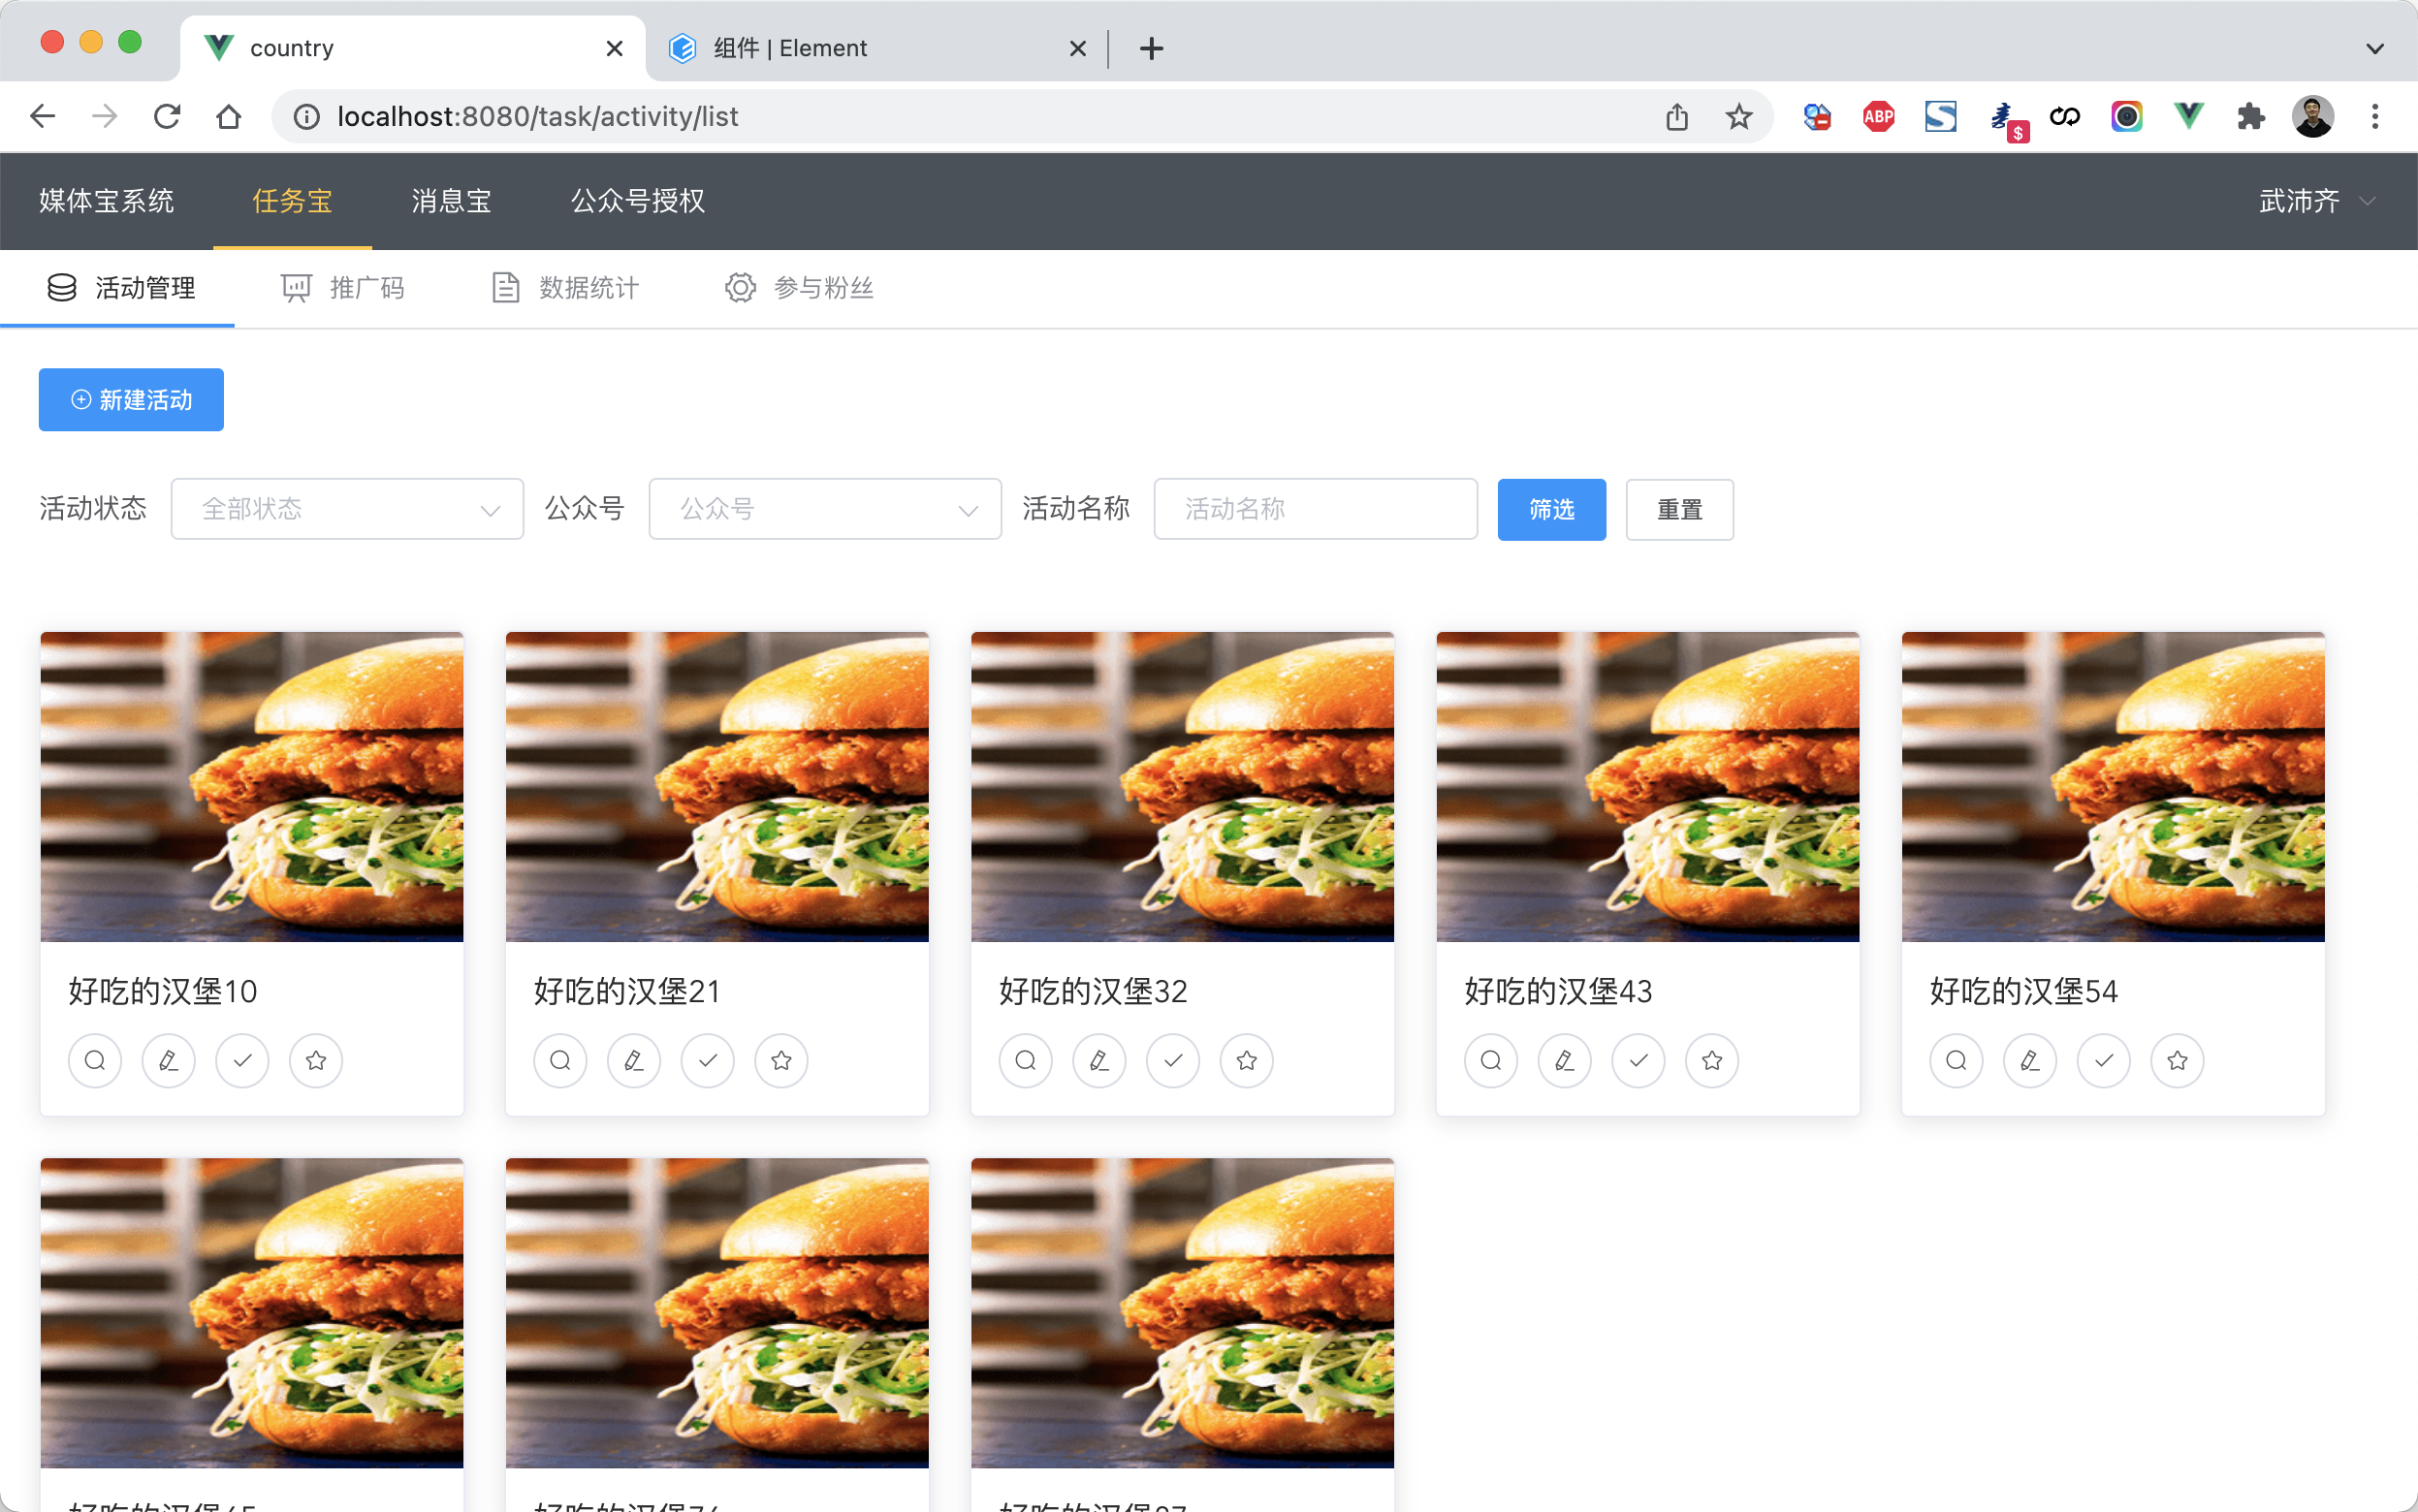Image resolution: width=2418 pixels, height=1512 pixels.
Task: Open the 公众号 filter dropdown
Action: click(825, 509)
